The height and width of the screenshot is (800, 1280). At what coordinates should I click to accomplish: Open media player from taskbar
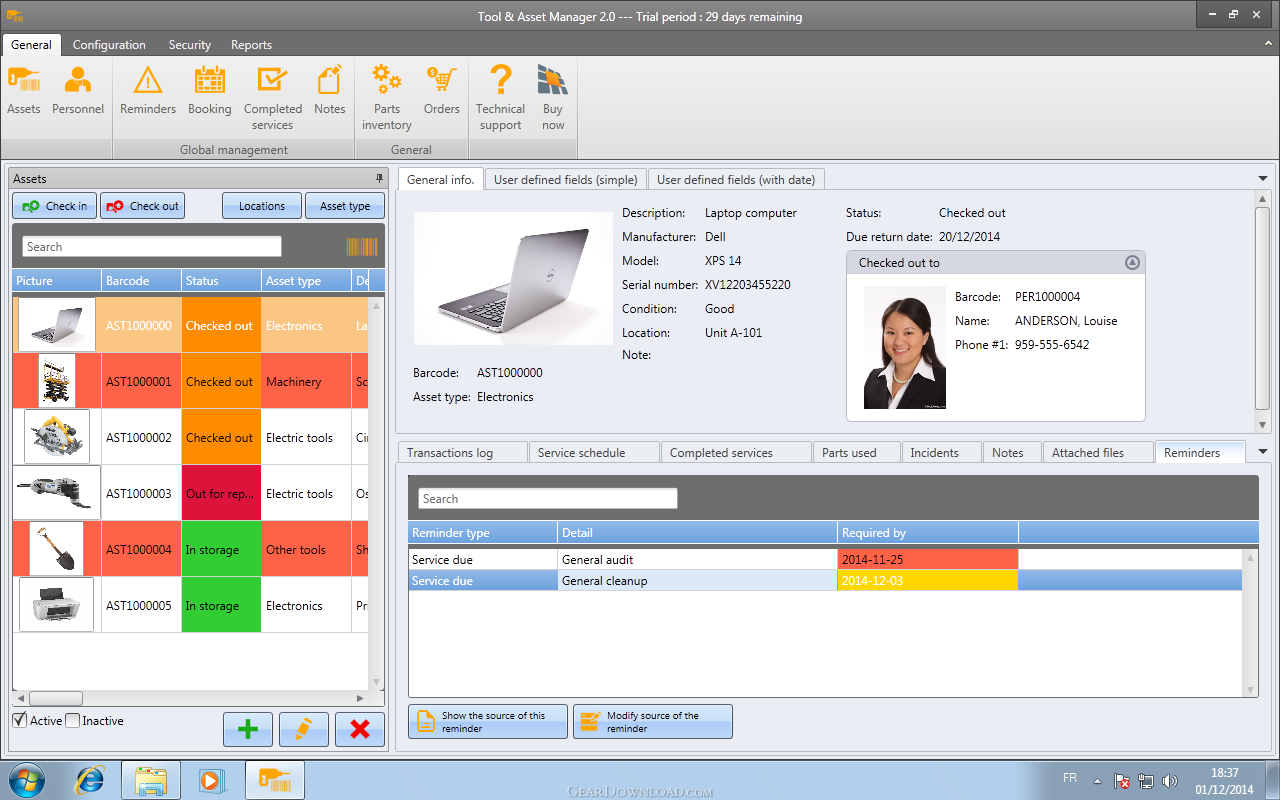(211, 780)
